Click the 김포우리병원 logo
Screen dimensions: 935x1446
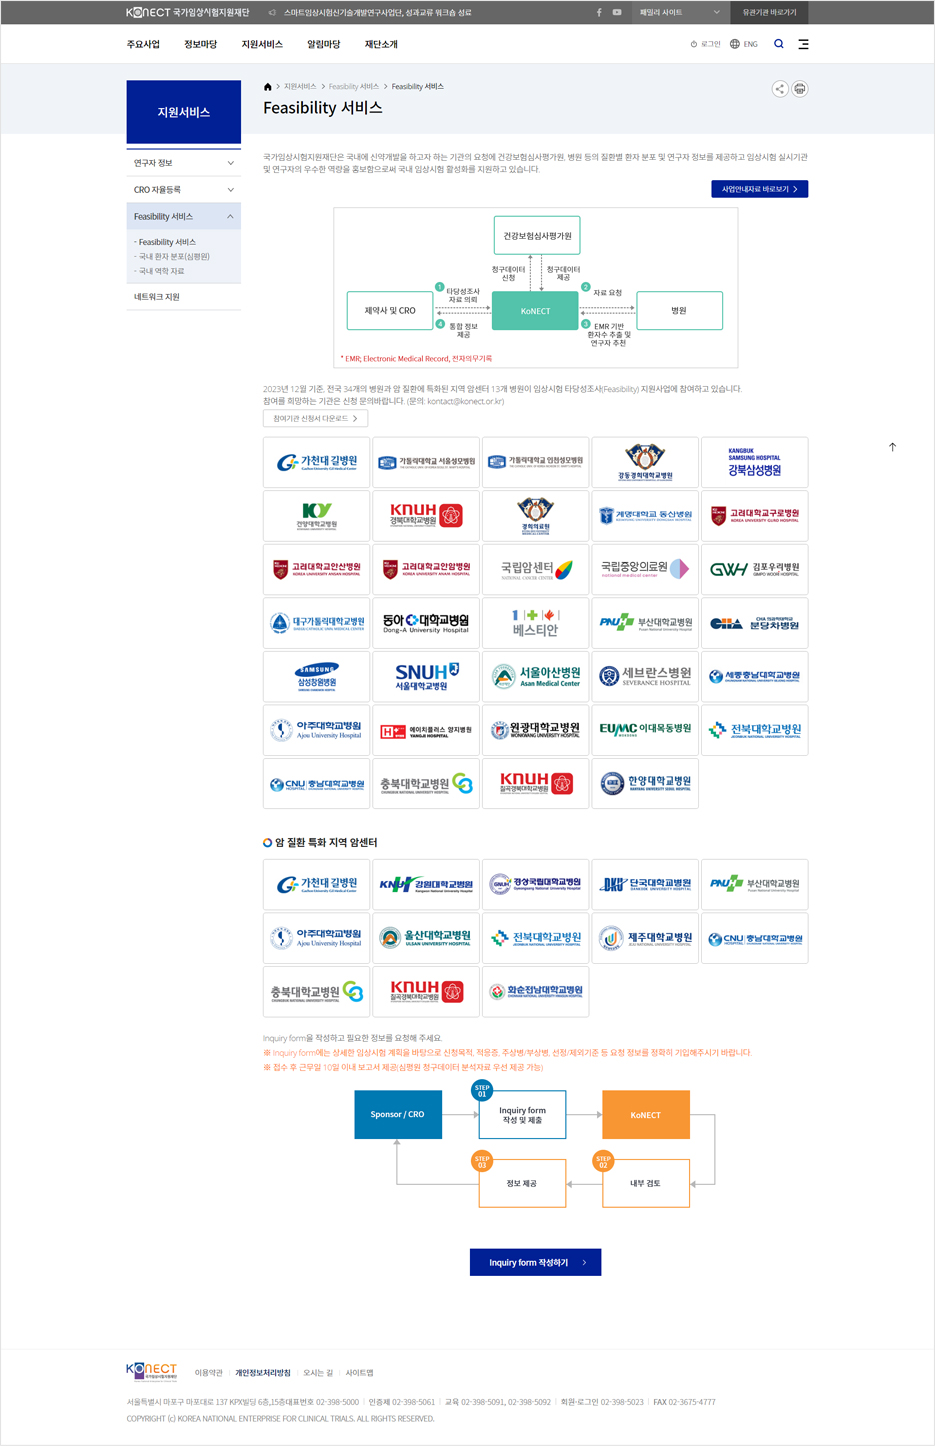point(755,569)
